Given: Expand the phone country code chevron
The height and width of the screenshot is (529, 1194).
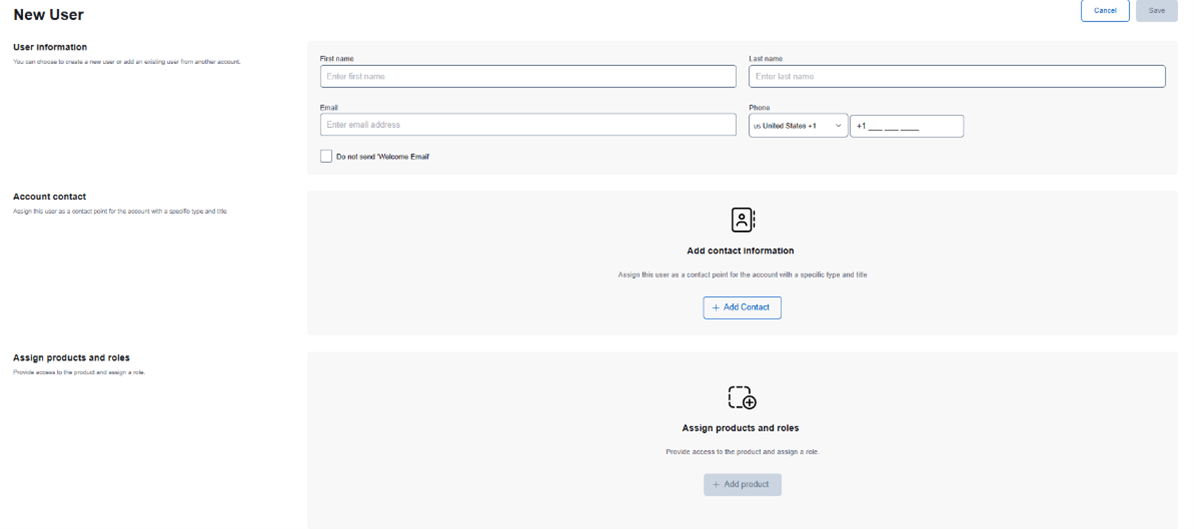Looking at the screenshot, I should (838, 126).
